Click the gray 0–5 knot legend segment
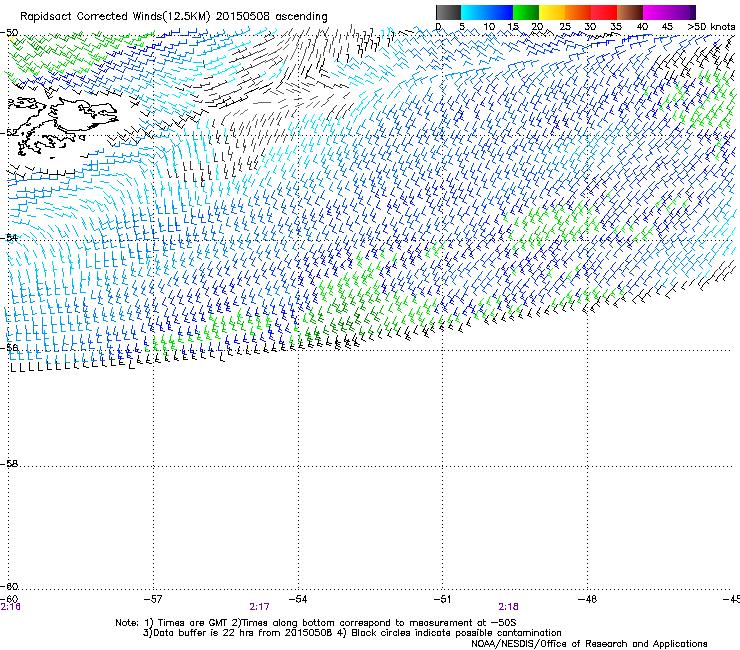 coord(448,12)
